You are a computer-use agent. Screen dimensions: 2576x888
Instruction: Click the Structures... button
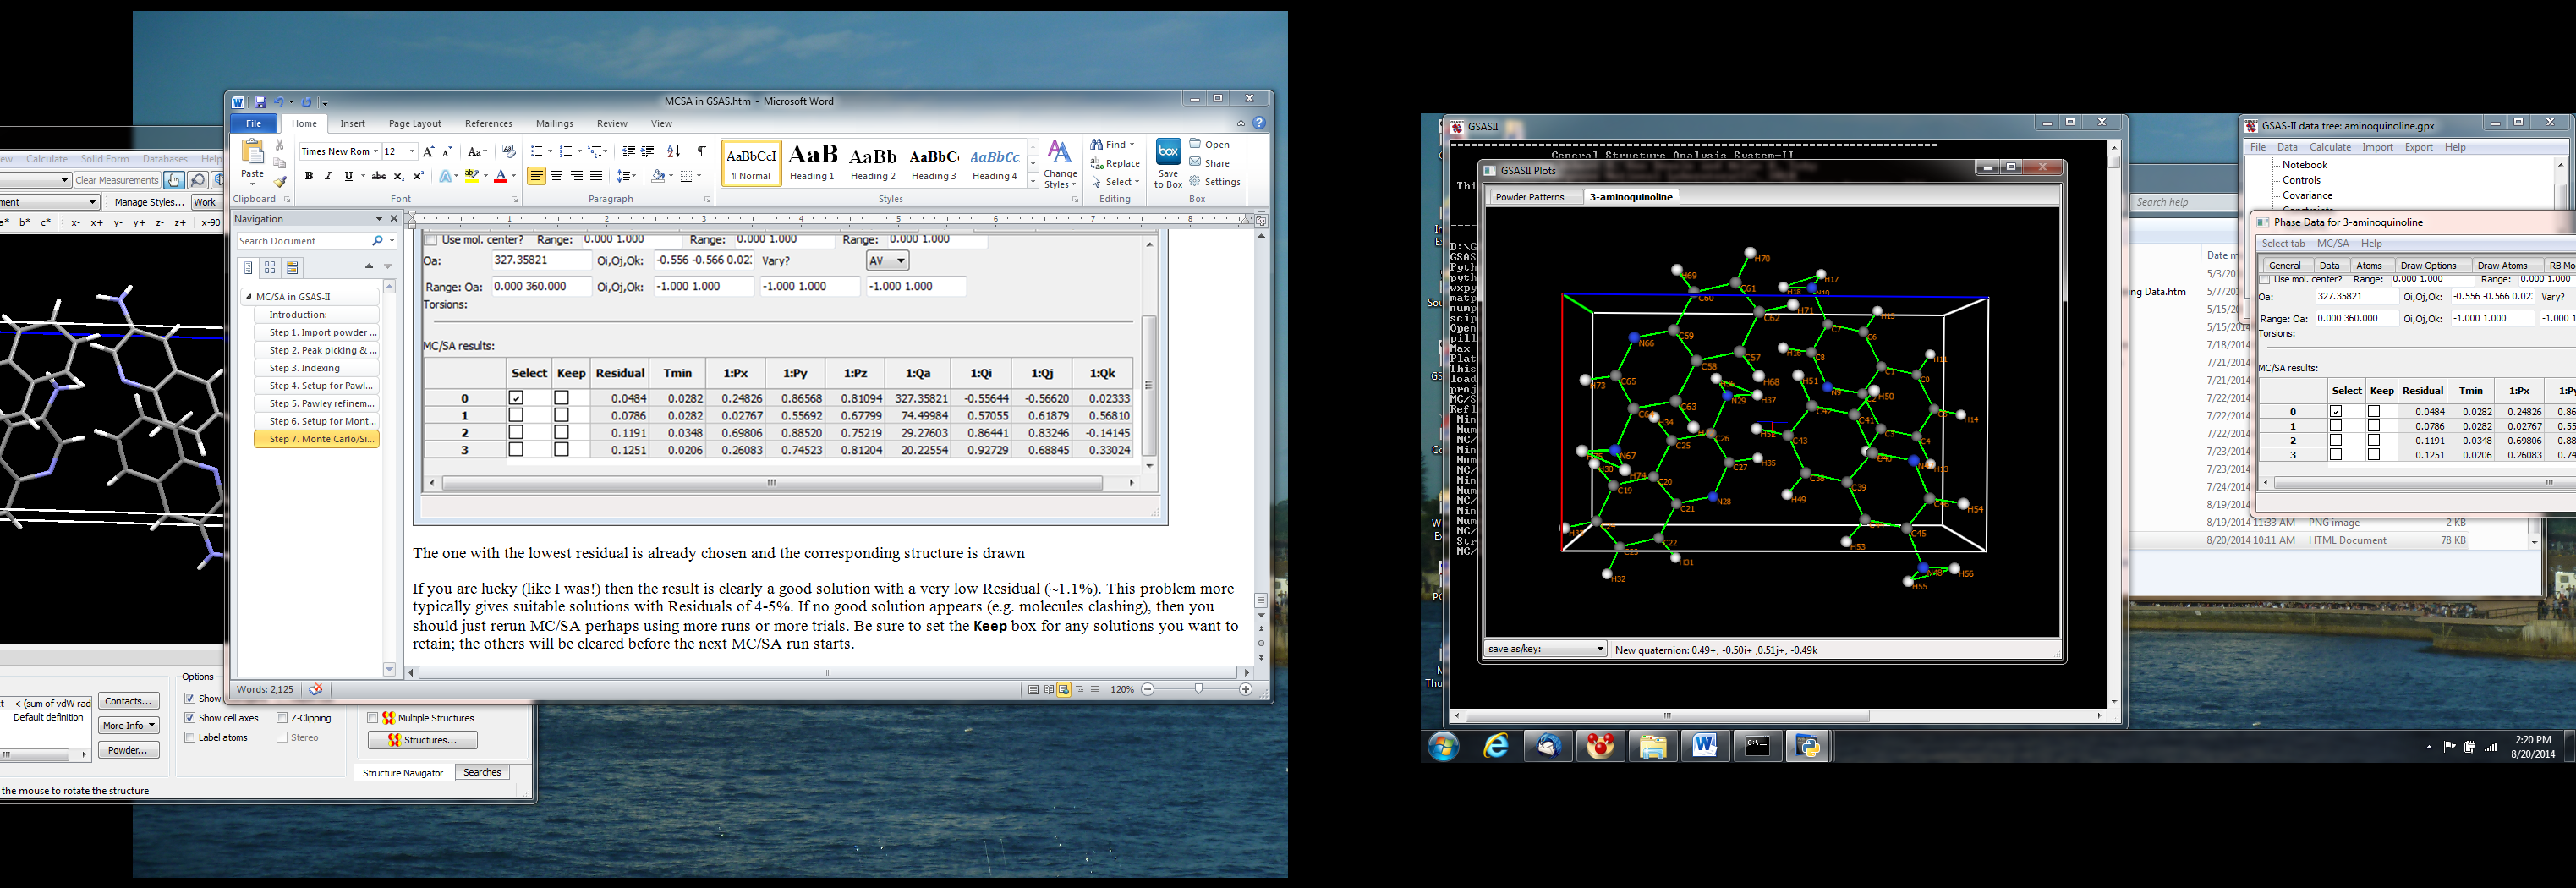[422, 740]
